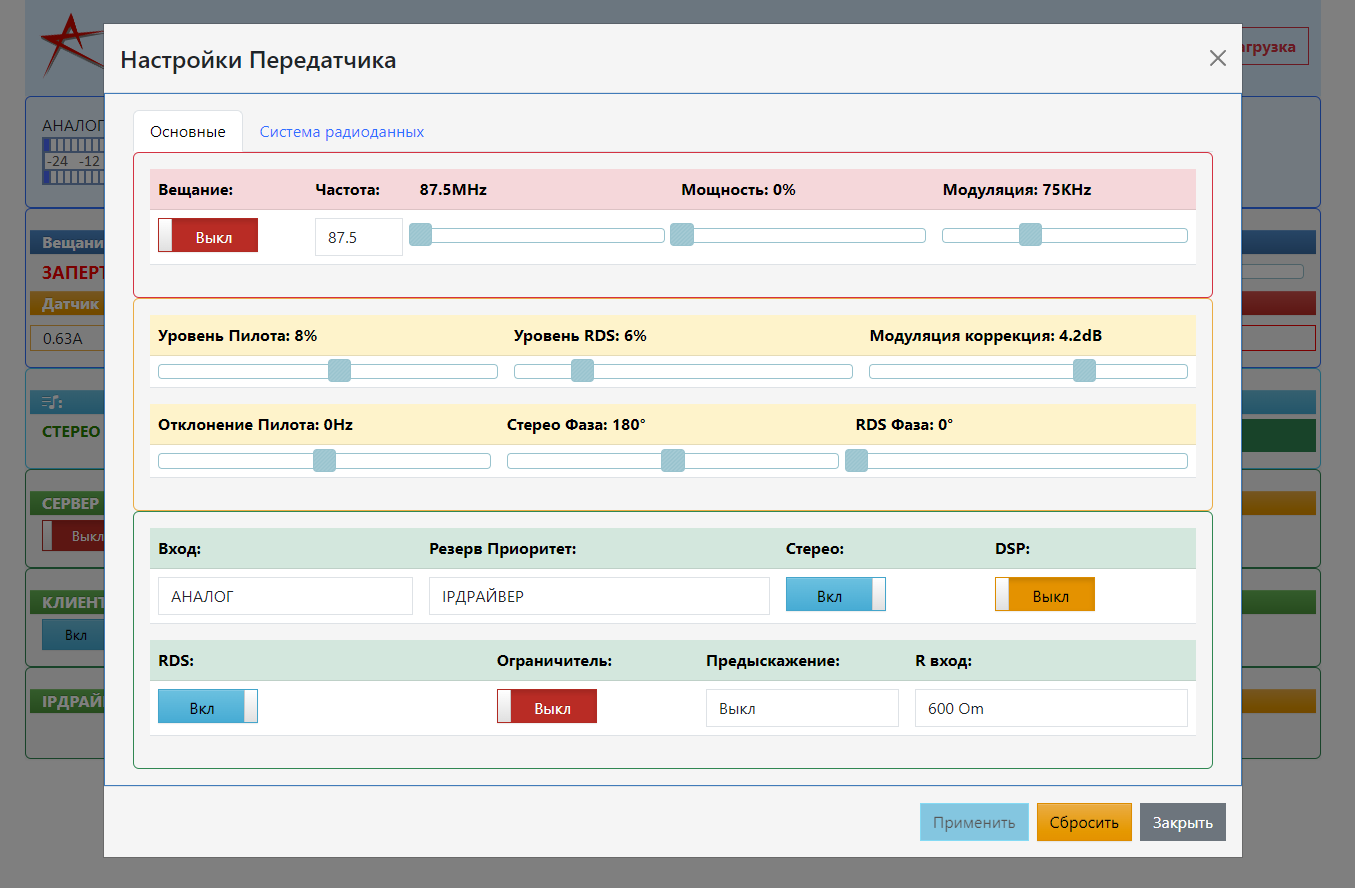Click the Мощность power slider handle
1355x888 pixels.
[682, 235]
